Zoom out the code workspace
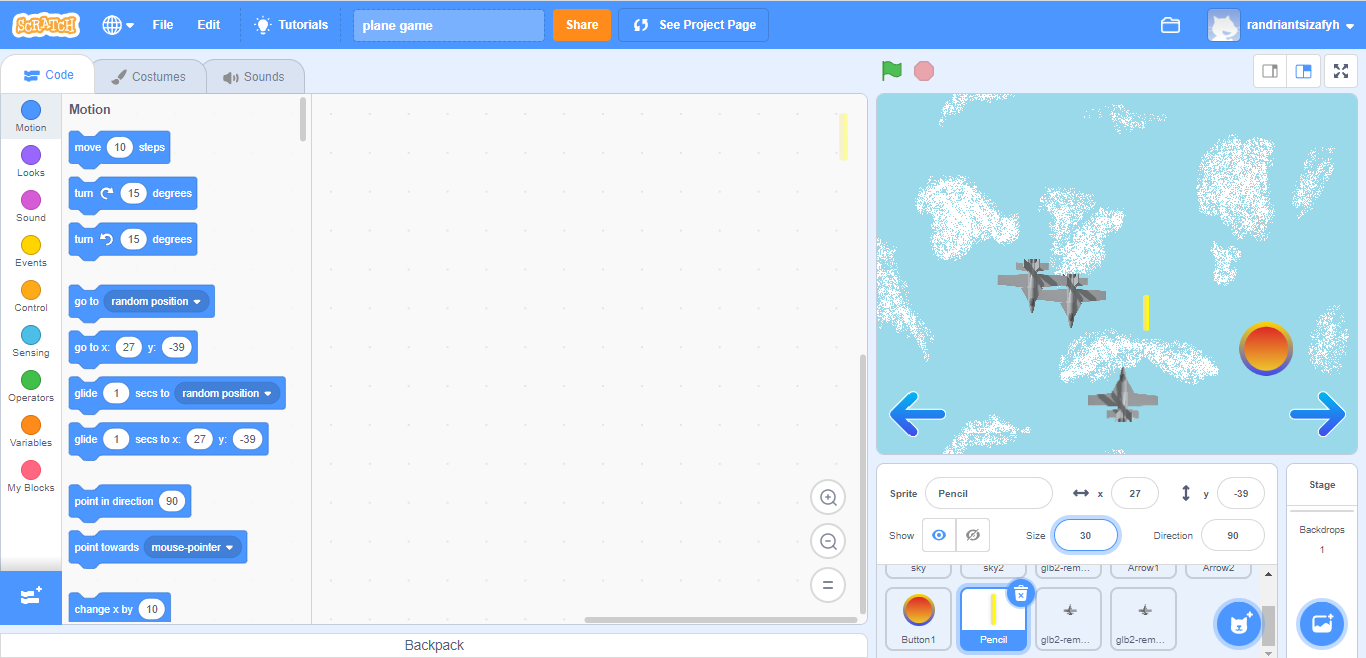 click(828, 541)
